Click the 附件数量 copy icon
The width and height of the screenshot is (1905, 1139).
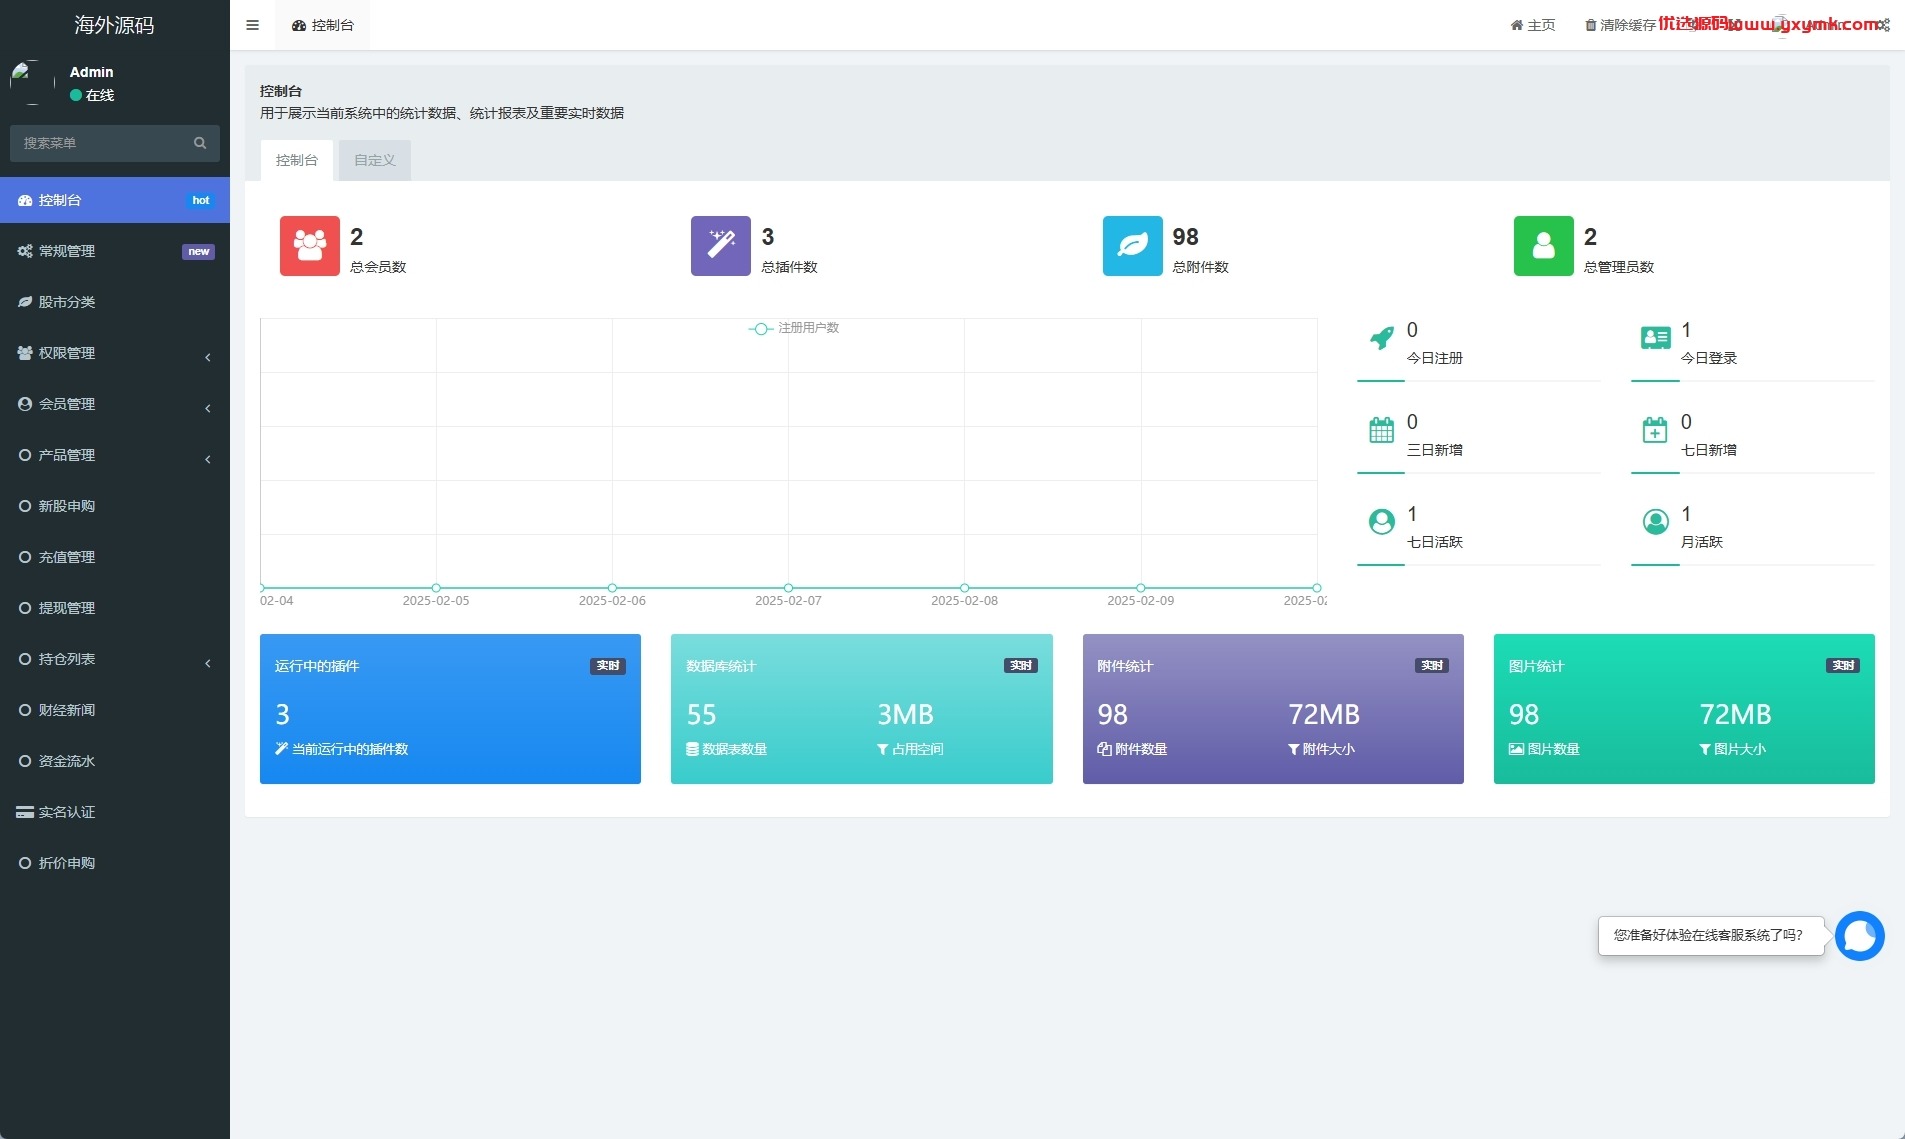pyautogui.click(x=1104, y=749)
